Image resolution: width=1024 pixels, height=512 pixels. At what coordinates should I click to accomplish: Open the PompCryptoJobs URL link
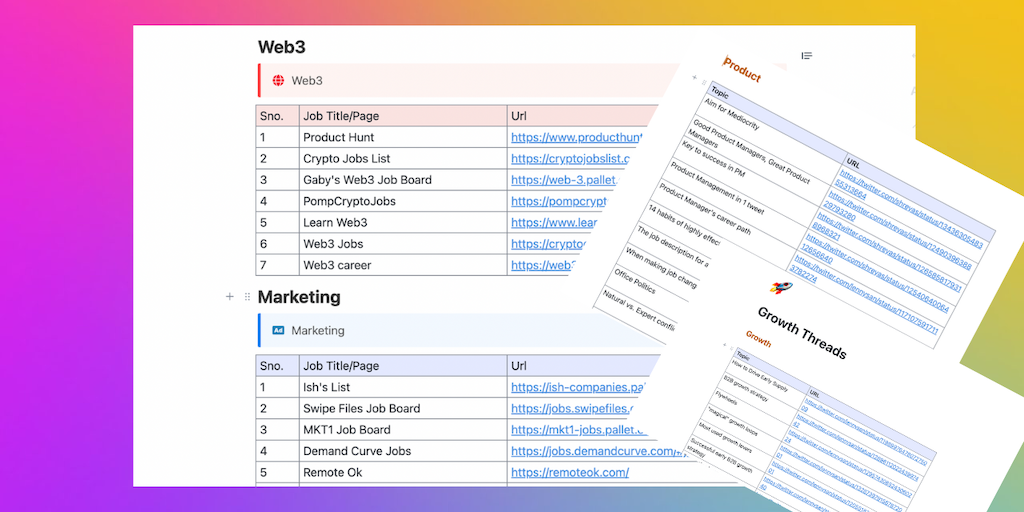(x=558, y=202)
